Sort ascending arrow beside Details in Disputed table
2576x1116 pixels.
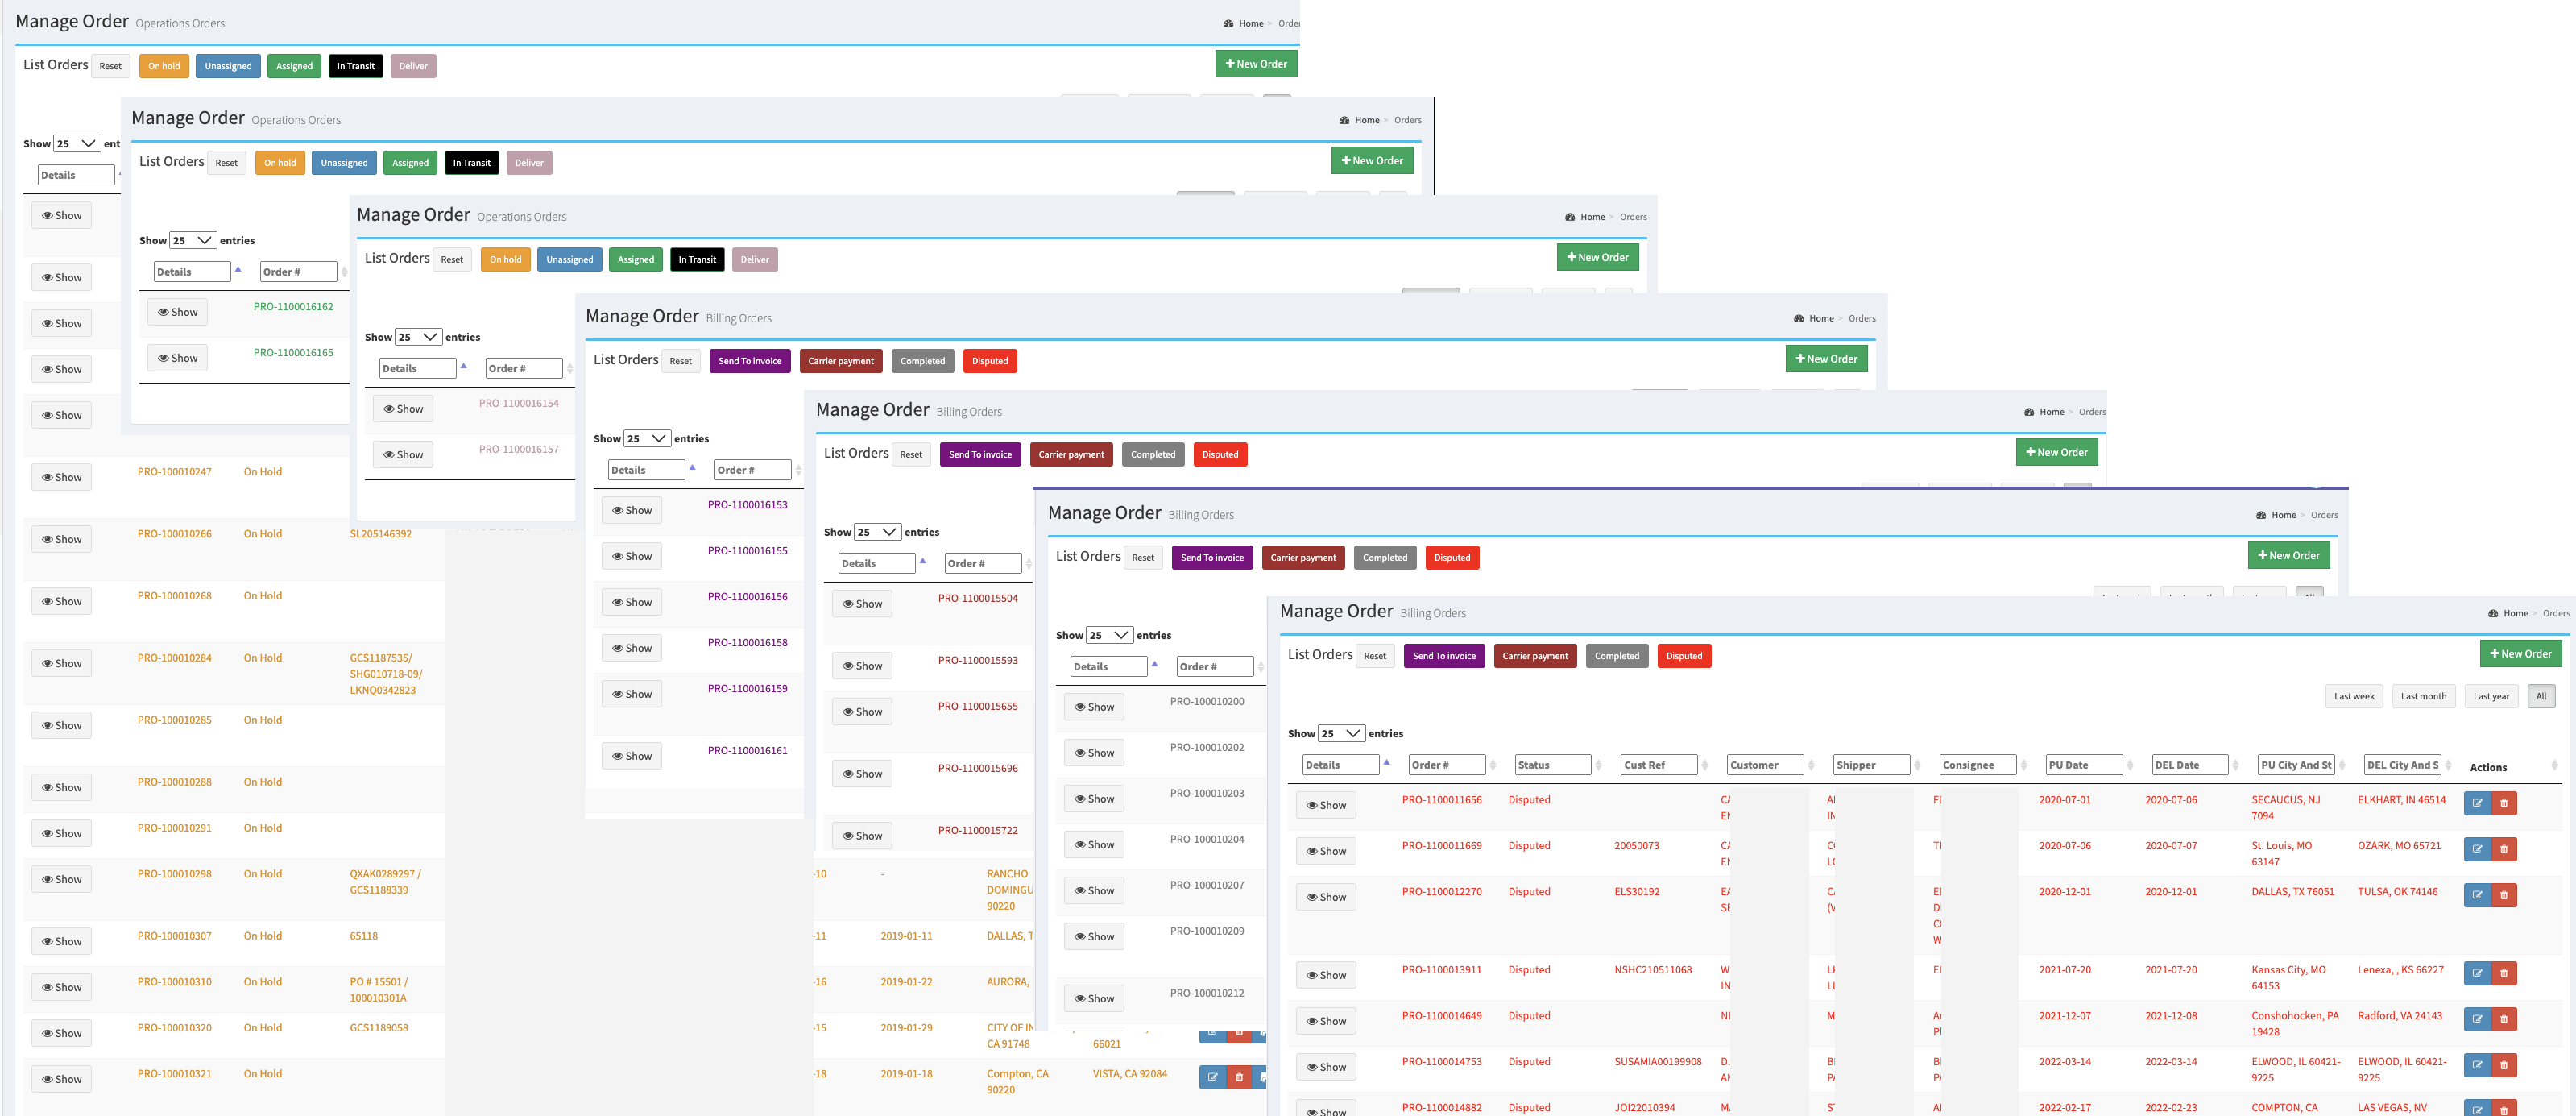click(1386, 762)
